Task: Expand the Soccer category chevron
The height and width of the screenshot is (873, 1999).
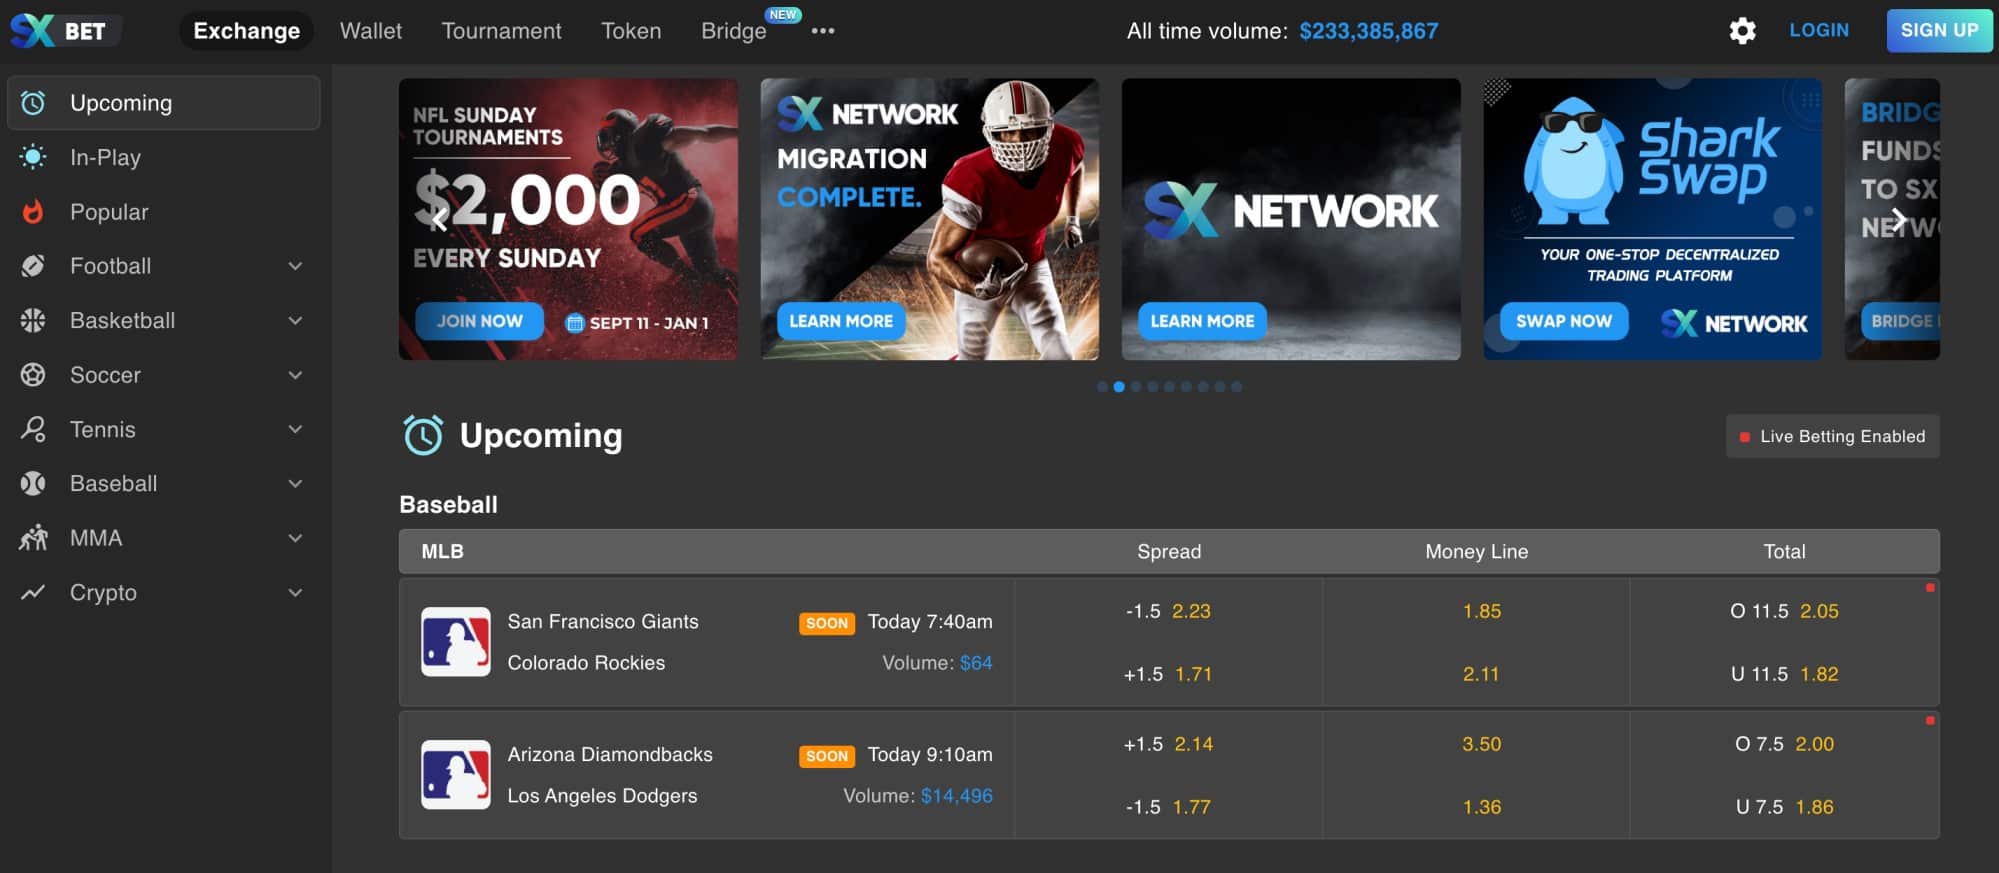Action: 295,375
